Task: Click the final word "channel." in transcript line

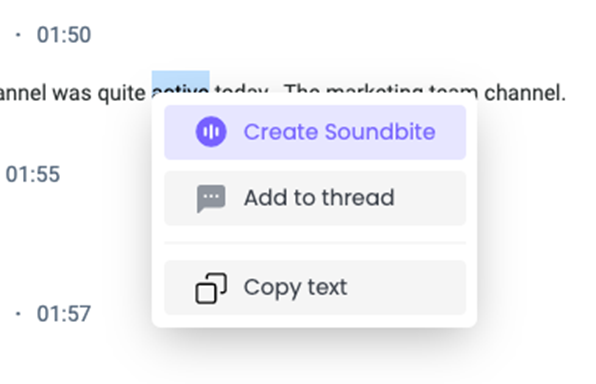Action: tap(525, 93)
